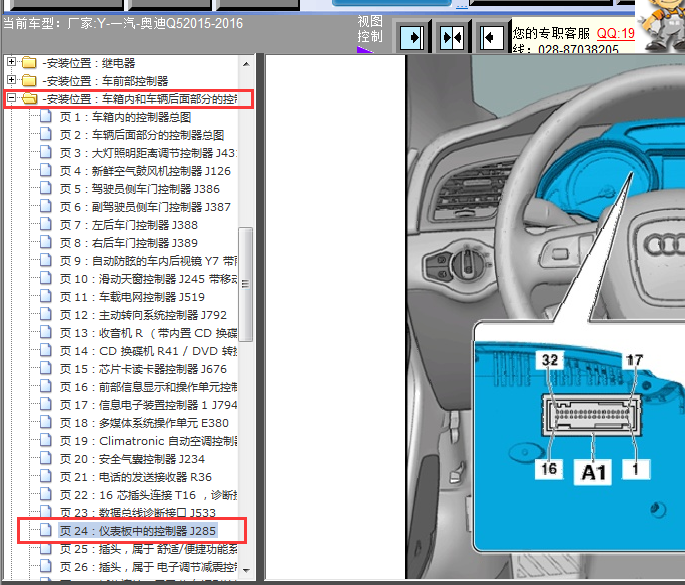Open 页 25 插头，属于舒适/便捷功能
Screen dimensions: 685x585
tap(148, 549)
